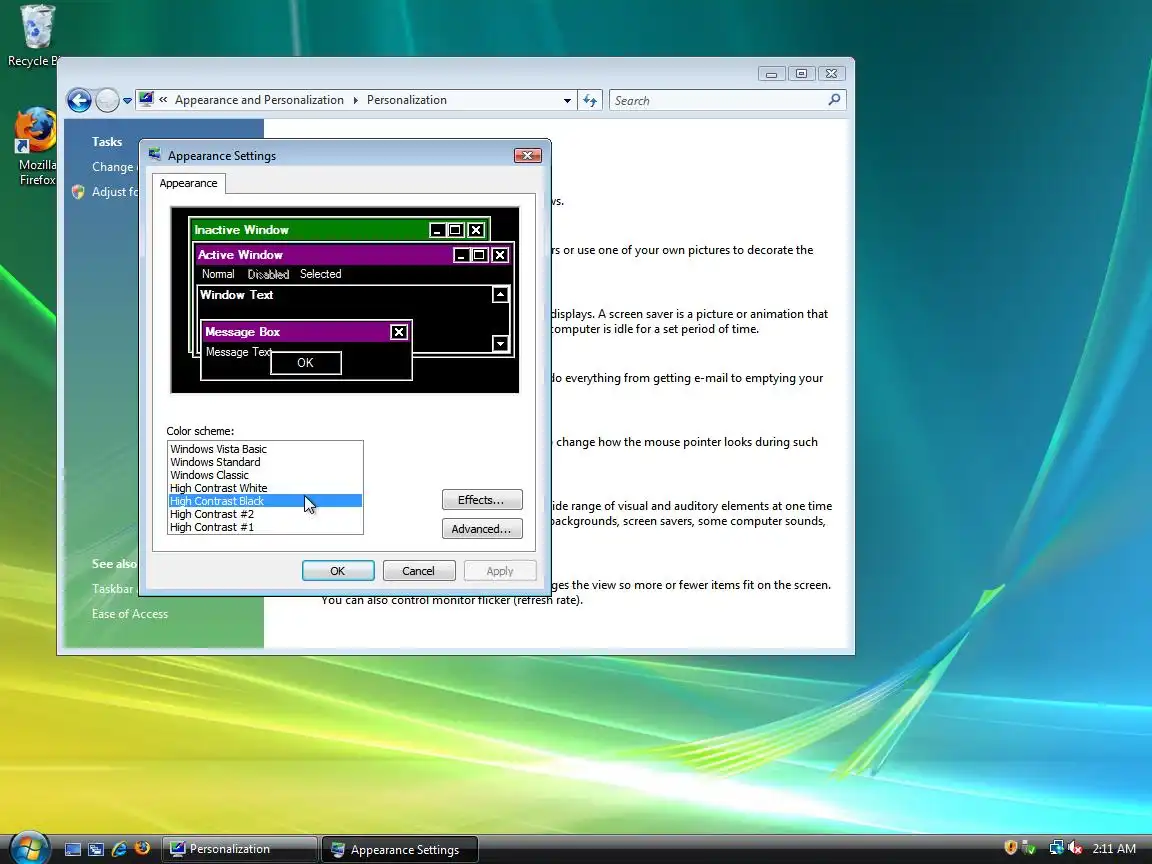The image size is (1152, 864).
Task: Click Switch between windows quick launch icon
Action: (96, 849)
